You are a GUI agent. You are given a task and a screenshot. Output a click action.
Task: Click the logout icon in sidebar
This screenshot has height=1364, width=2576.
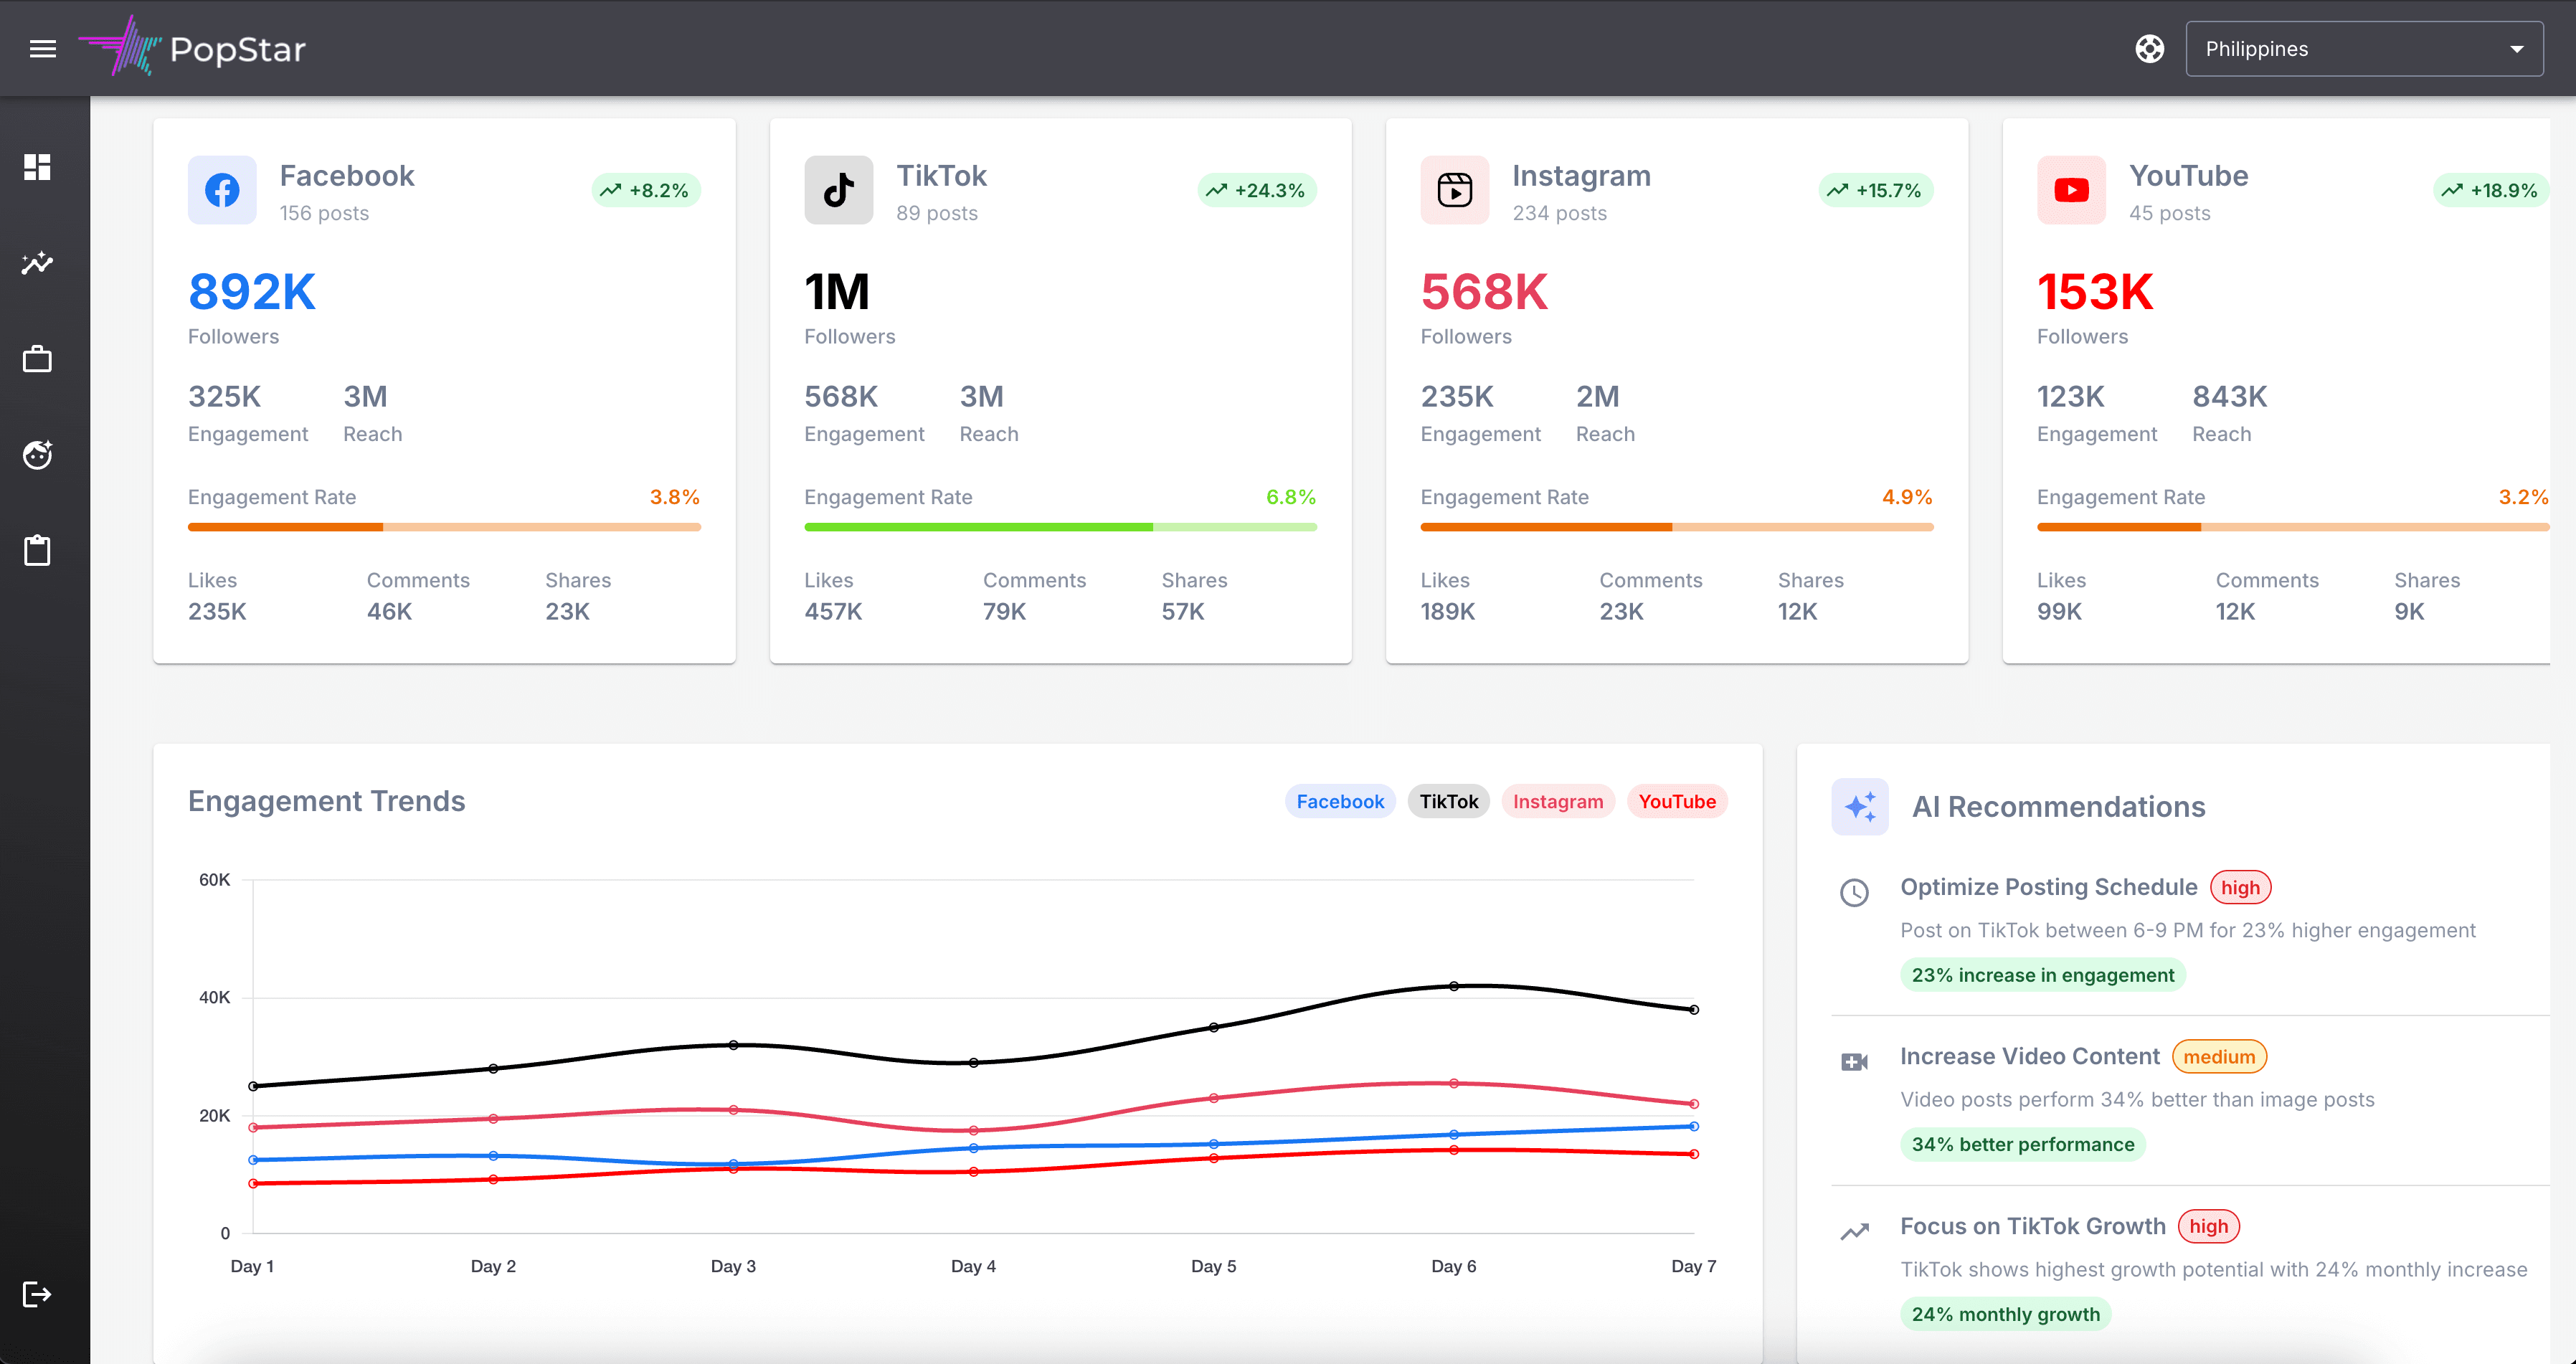[37, 1294]
